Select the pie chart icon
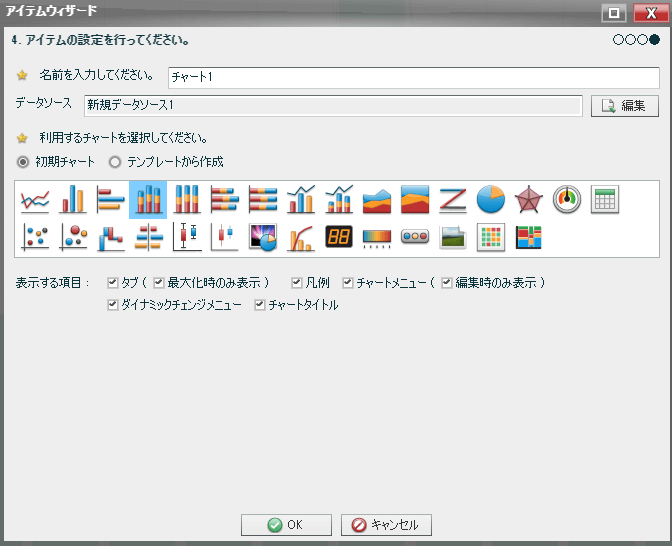Viewport: 672px width, 546px height. point(491,200)
